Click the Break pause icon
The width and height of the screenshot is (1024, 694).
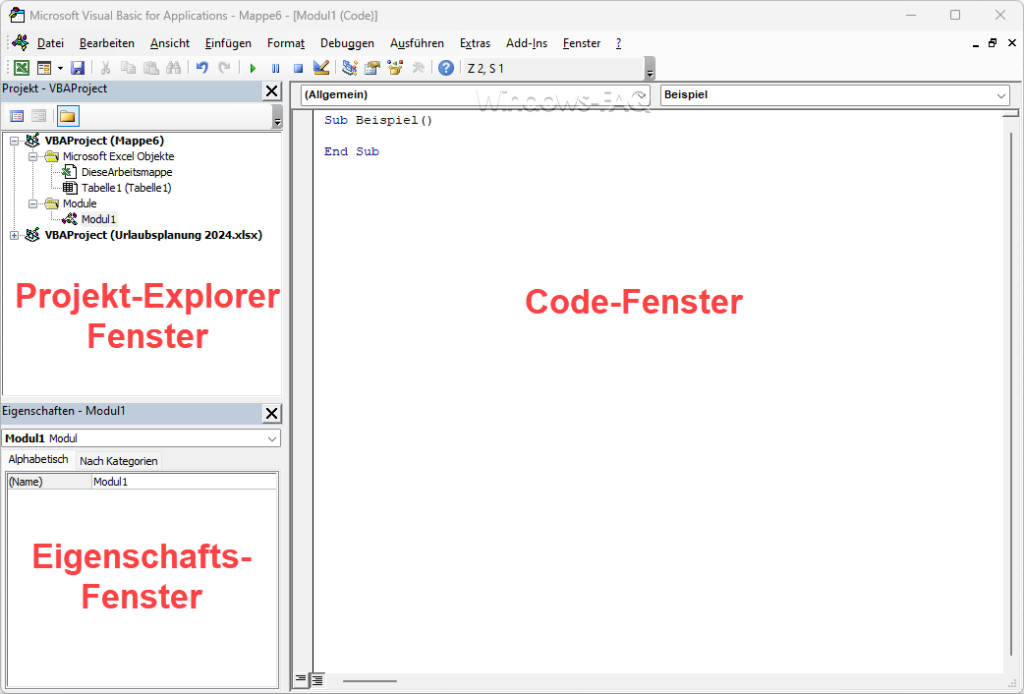(276, 68)
